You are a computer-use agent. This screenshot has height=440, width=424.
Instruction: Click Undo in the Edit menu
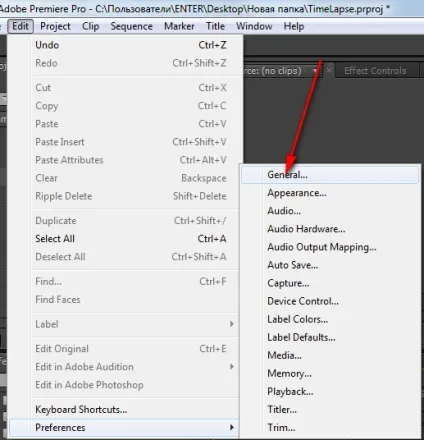pyautogui.click(x=123, y=45)
